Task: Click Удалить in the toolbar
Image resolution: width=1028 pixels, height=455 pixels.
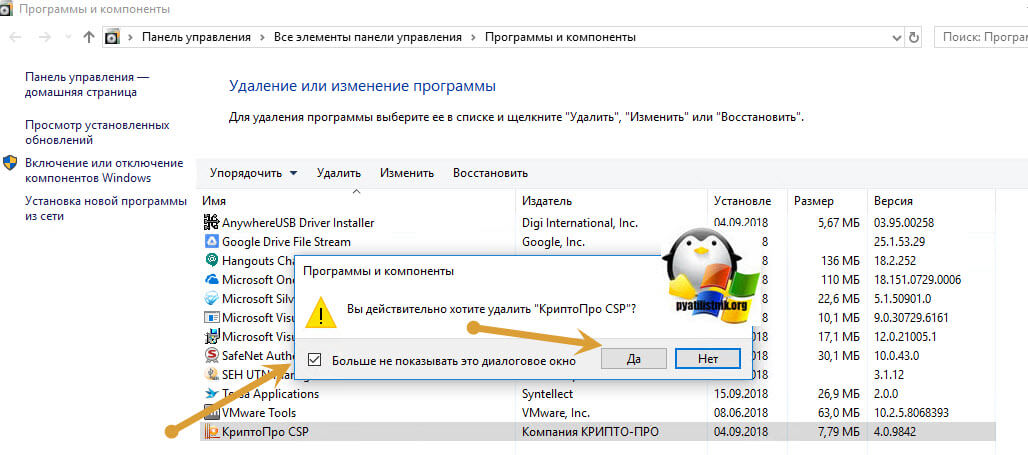Action: tap(338, 173)
